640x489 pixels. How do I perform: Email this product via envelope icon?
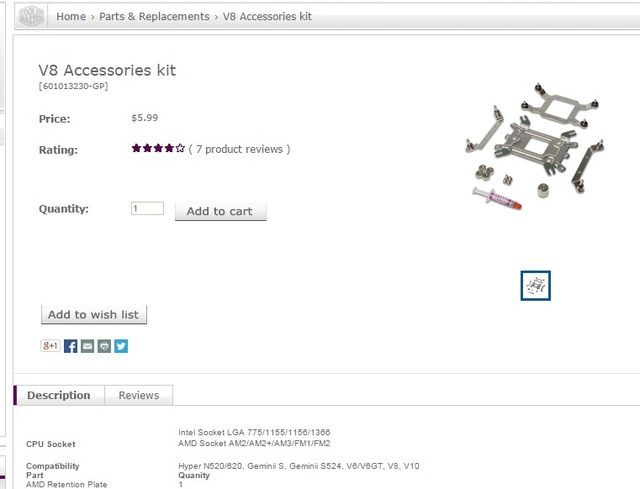point(87,346)
